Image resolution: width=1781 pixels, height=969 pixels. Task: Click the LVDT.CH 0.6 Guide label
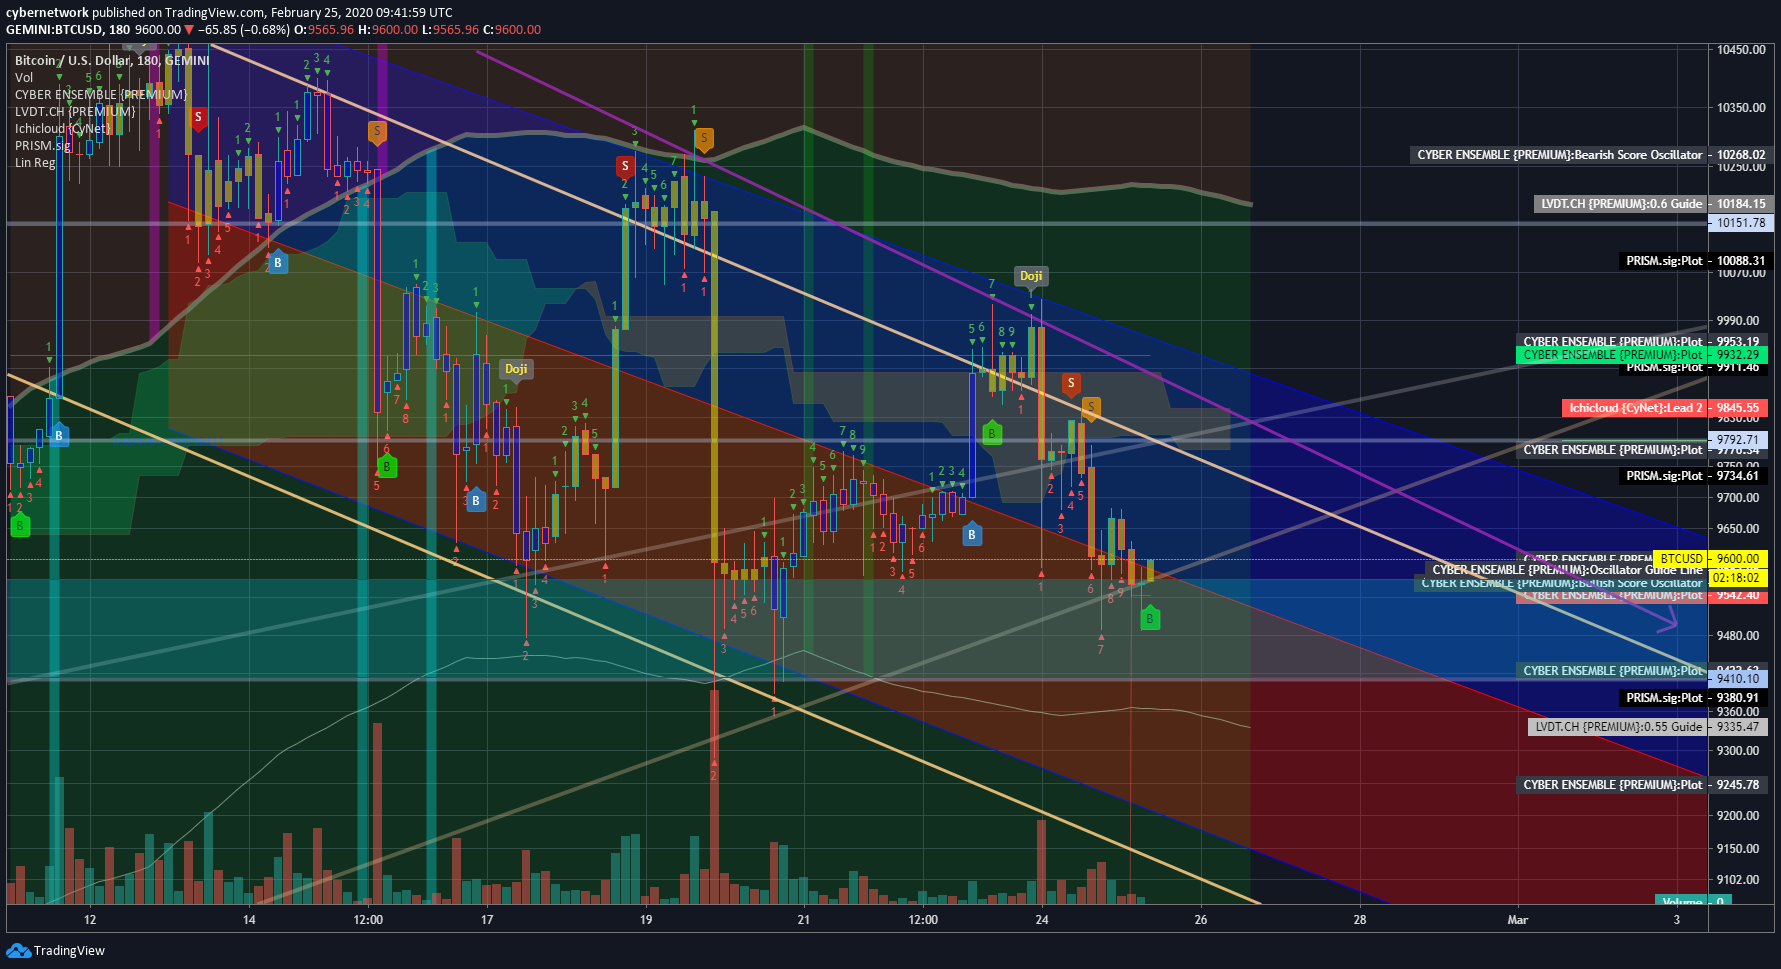click(1651, 204)
